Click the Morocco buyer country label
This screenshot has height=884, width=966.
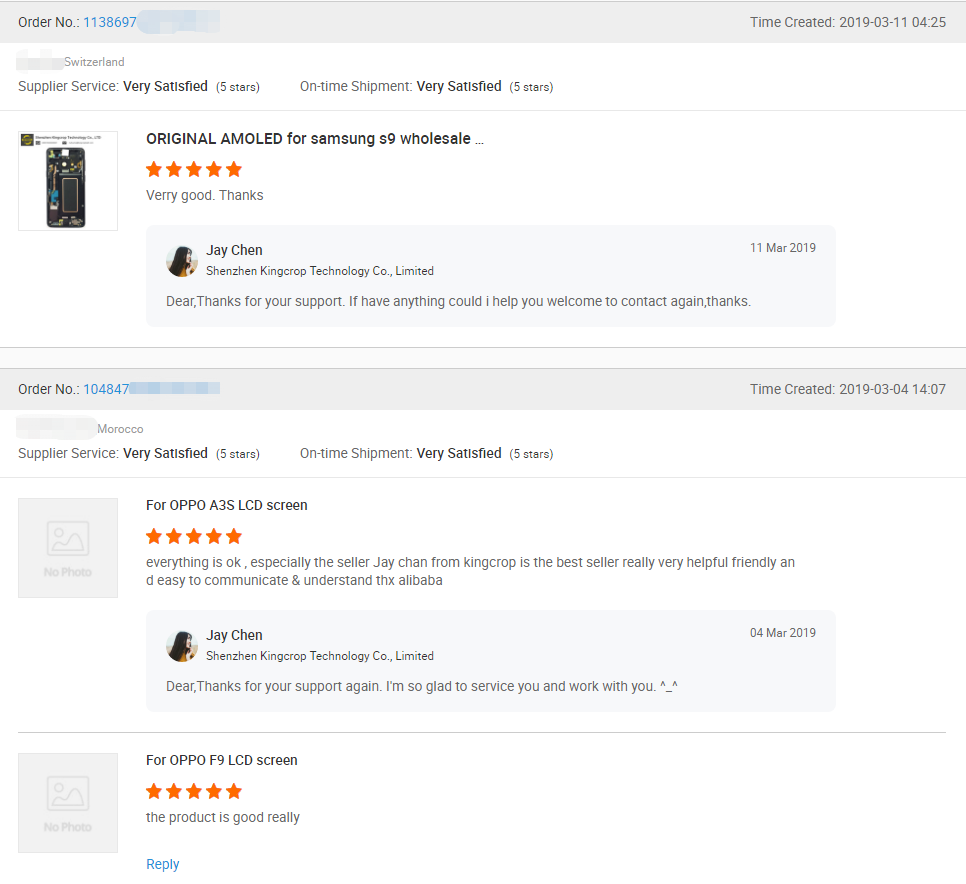tap(120, 429)
